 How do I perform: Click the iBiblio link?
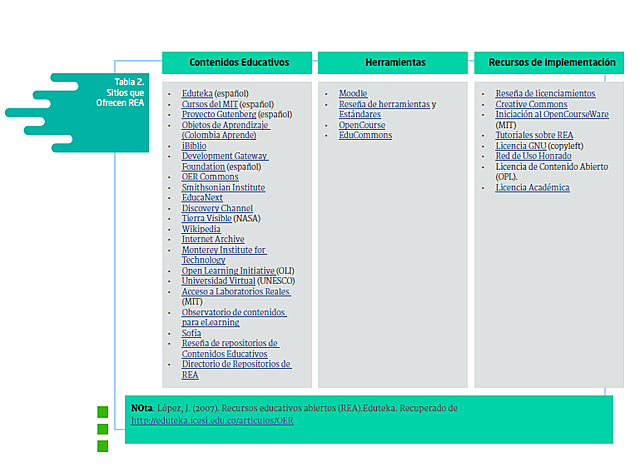[194, 146]
